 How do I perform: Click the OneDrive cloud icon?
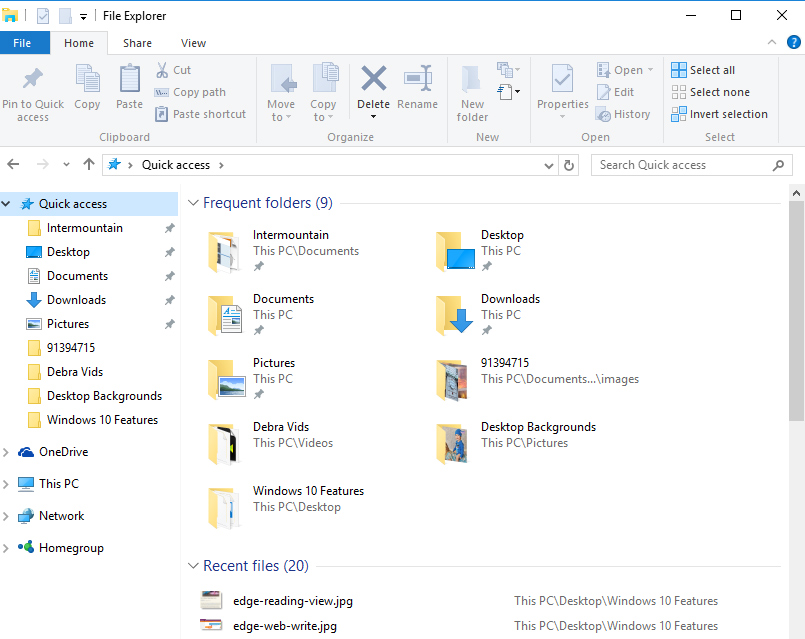[26, 452]
